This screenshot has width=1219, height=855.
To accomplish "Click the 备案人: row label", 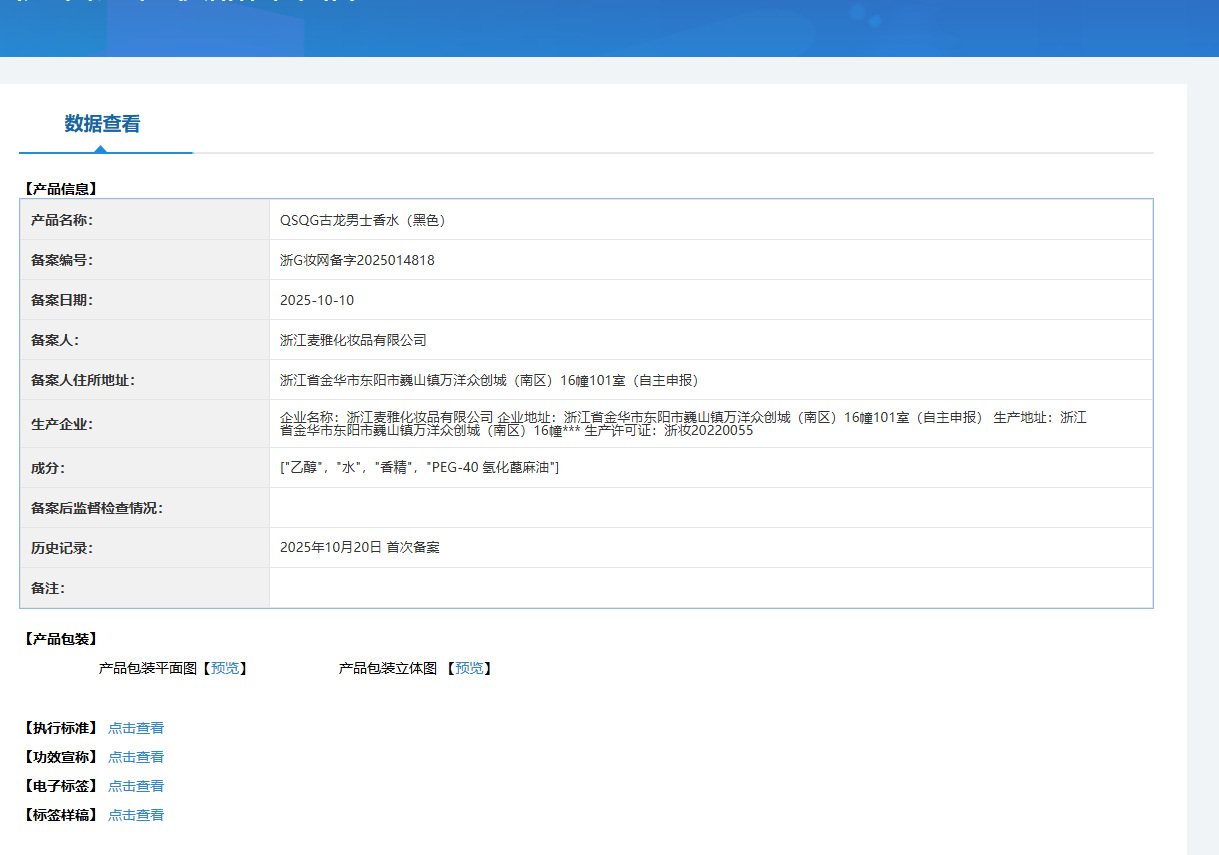I will pyautogui.click(x=55, y=340).
